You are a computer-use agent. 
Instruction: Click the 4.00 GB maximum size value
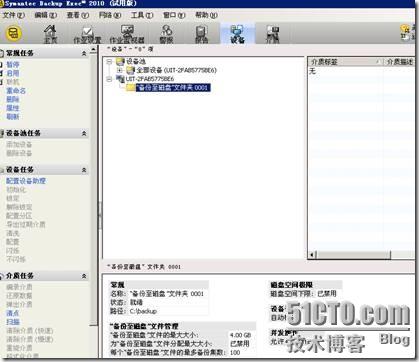click(240, 335)
